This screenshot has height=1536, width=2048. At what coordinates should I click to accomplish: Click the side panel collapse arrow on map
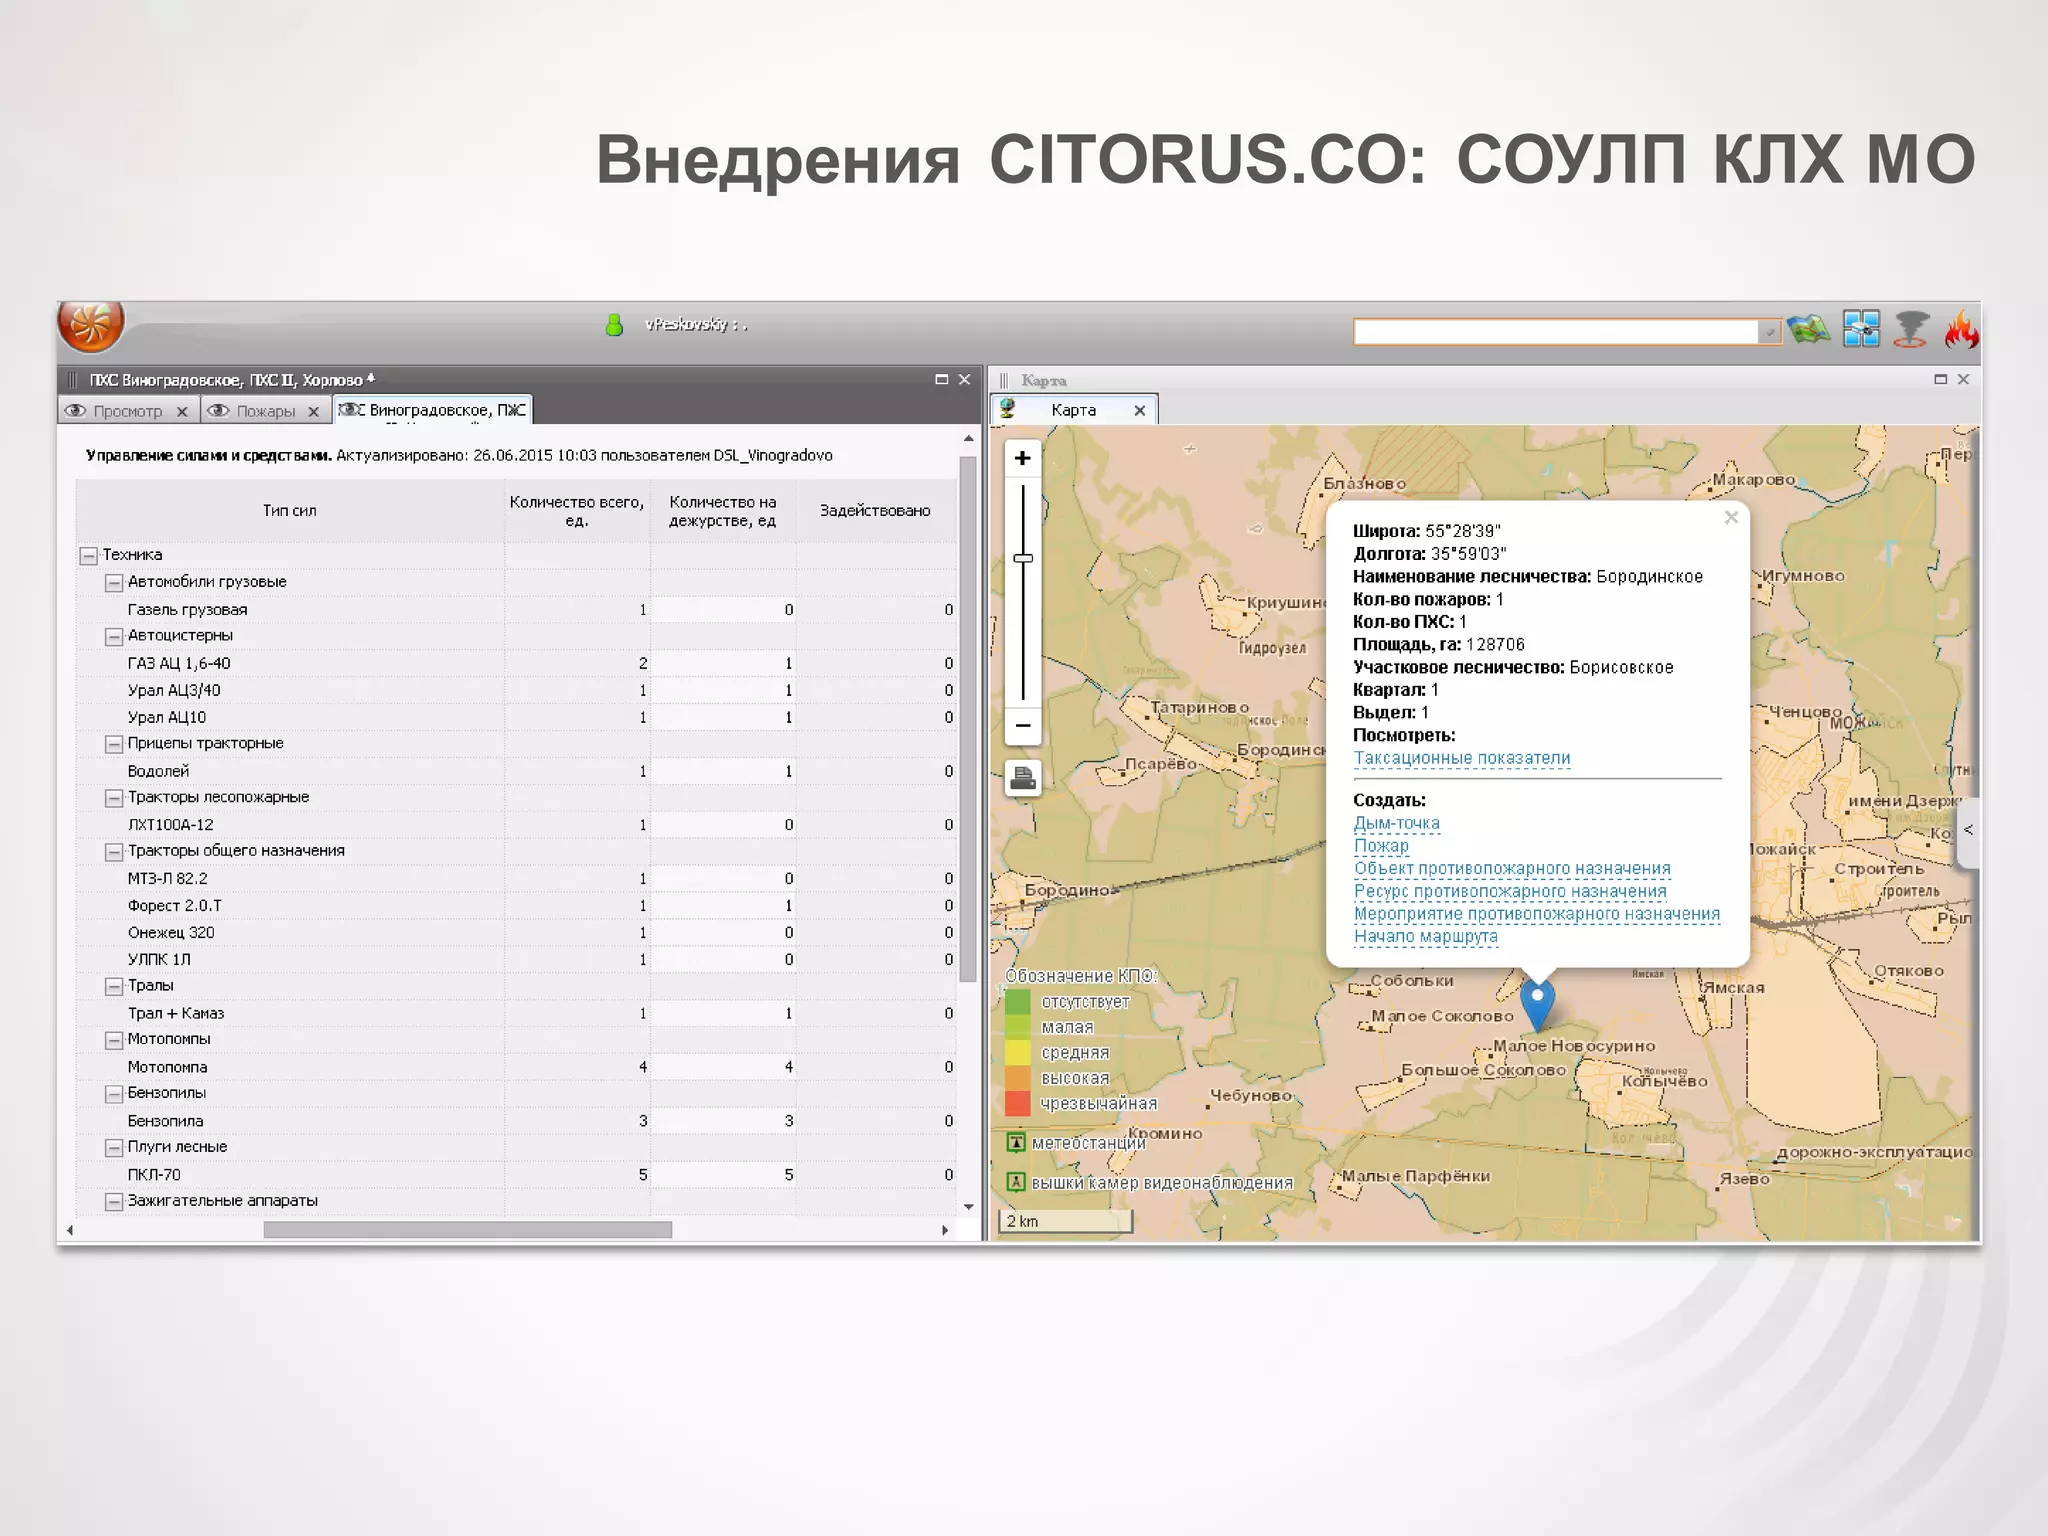pyautogui.click(x=1968, y=830)
